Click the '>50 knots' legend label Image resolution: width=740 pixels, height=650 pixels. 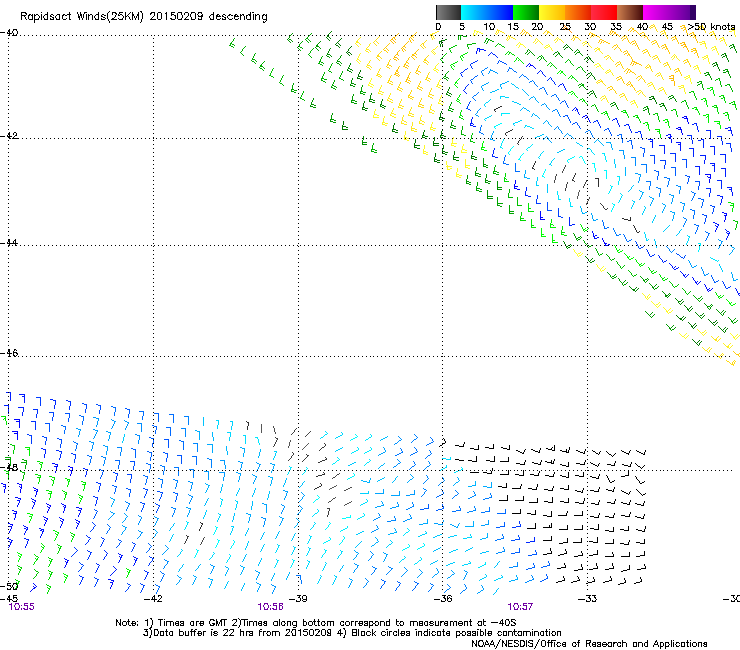711,27
